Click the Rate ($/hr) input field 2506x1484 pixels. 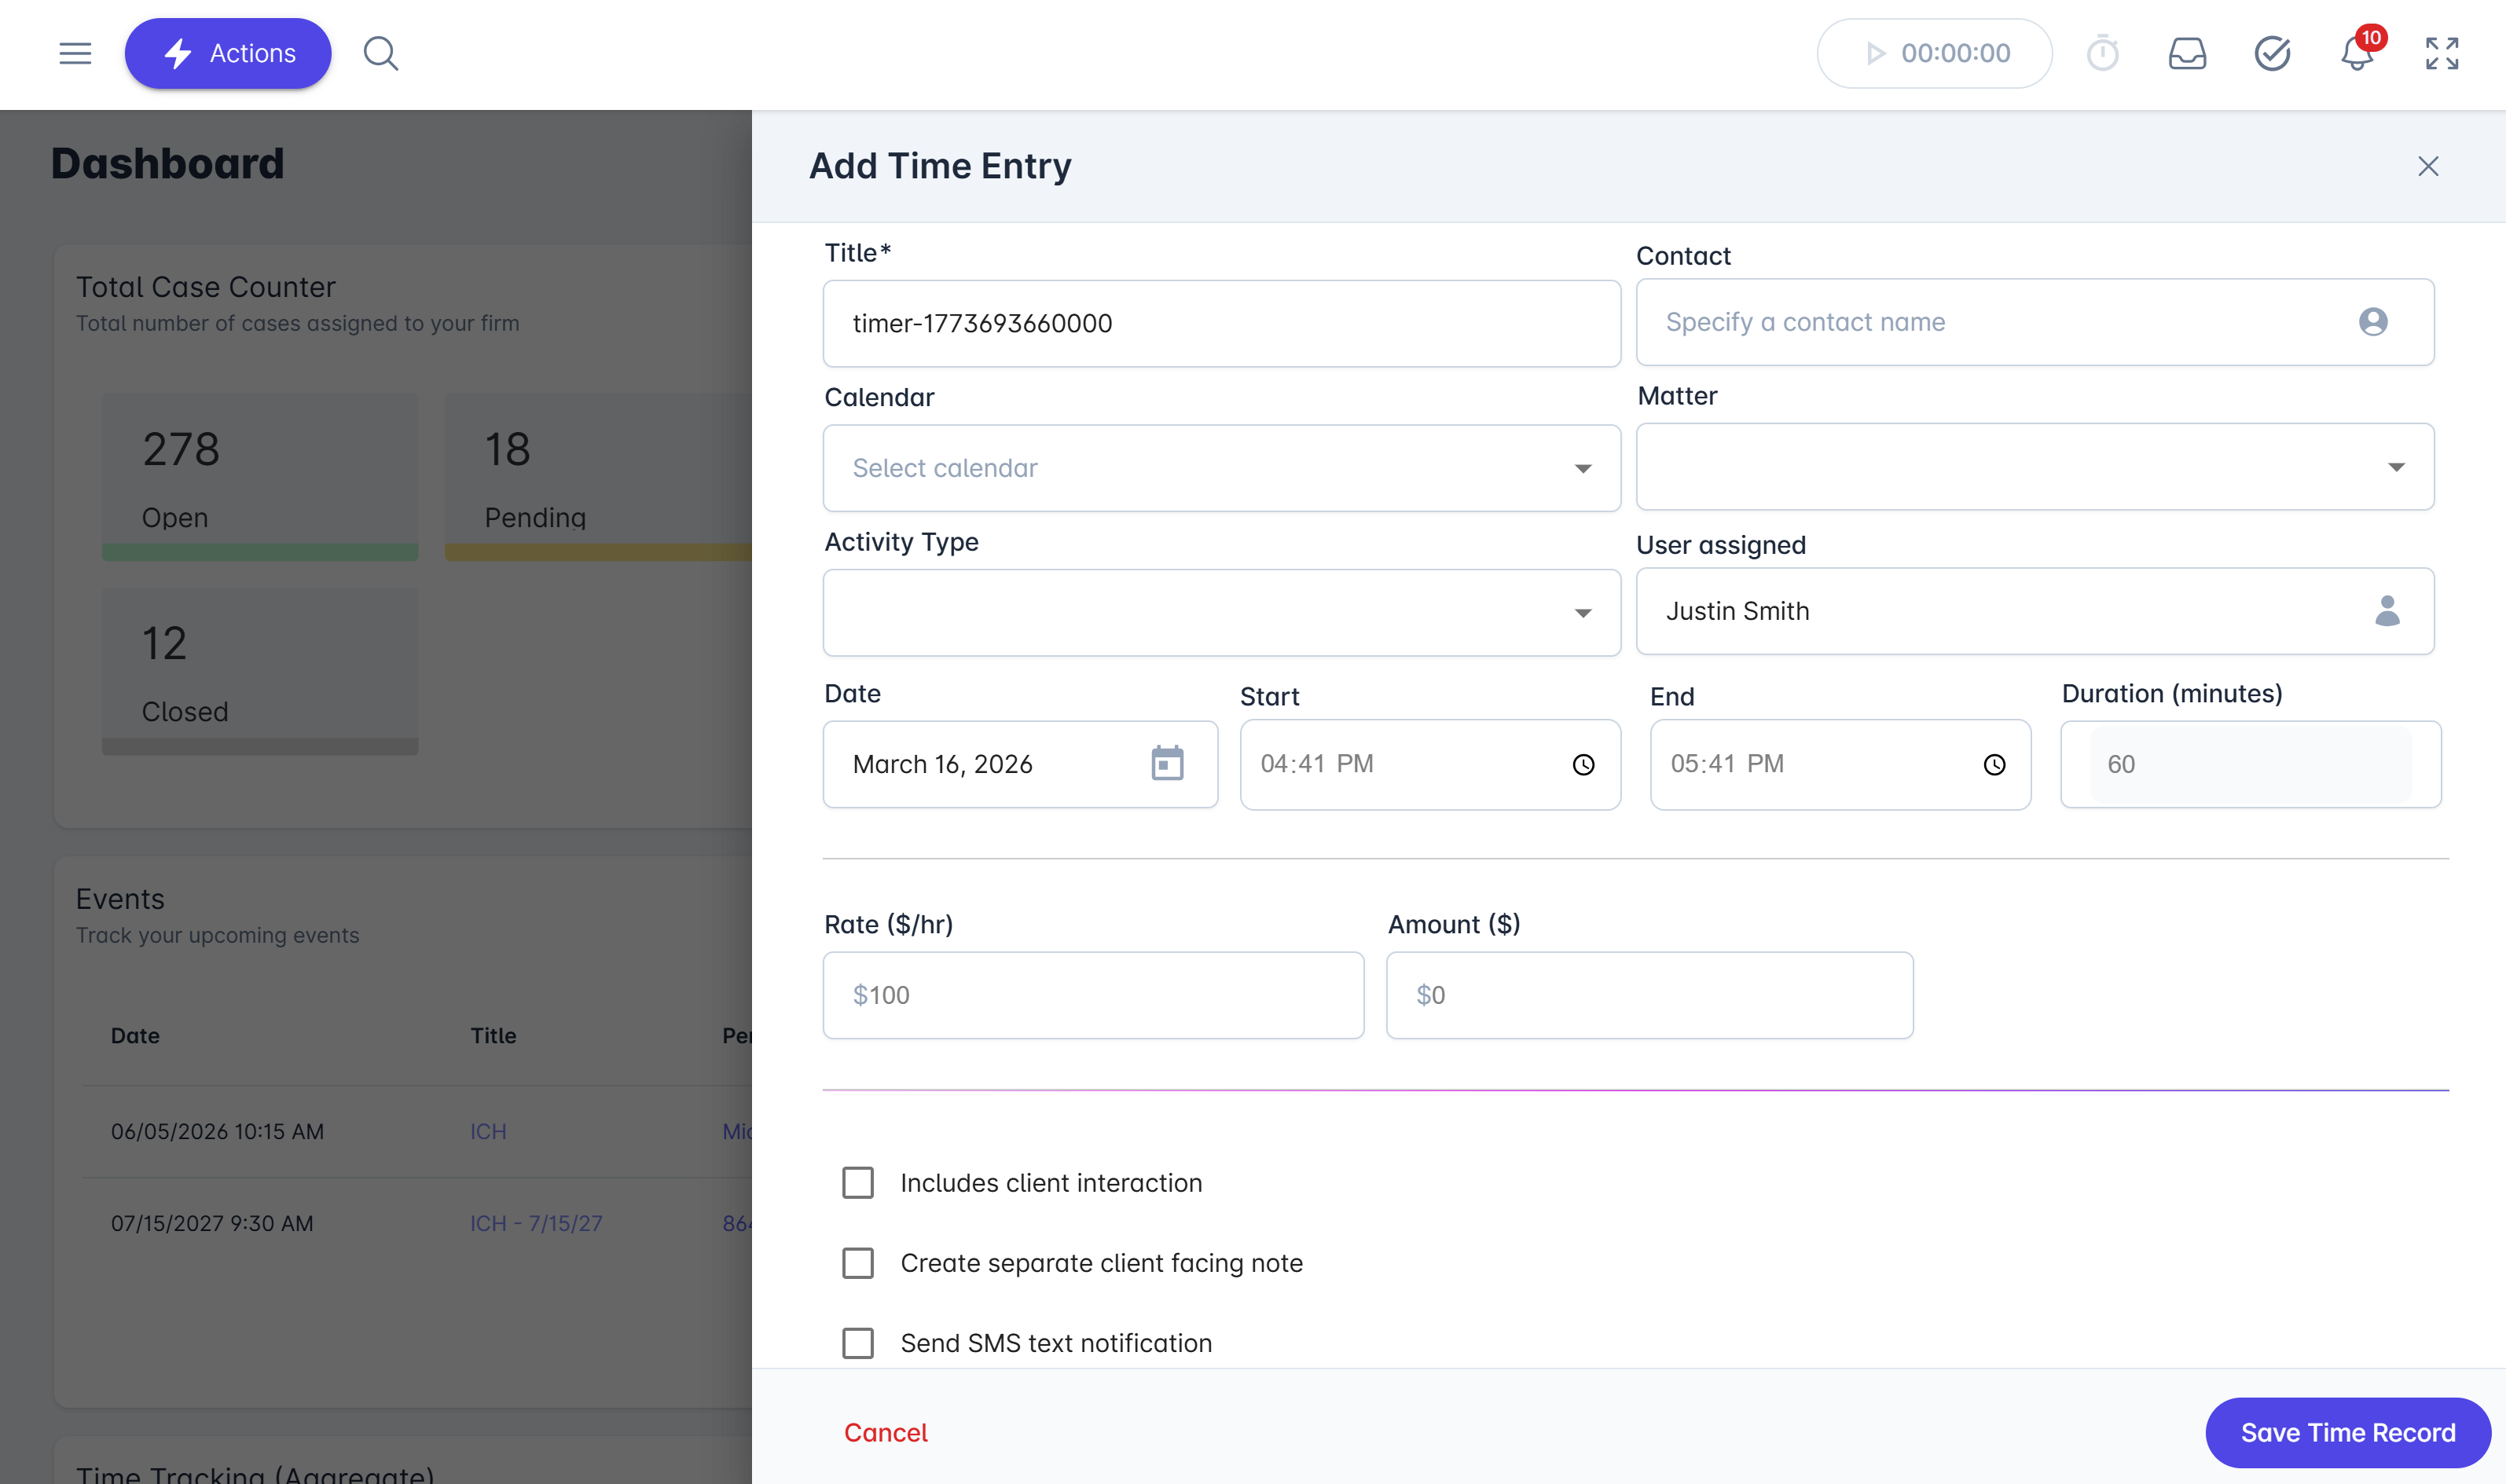pyautogui.click(x=1092, y=995)
